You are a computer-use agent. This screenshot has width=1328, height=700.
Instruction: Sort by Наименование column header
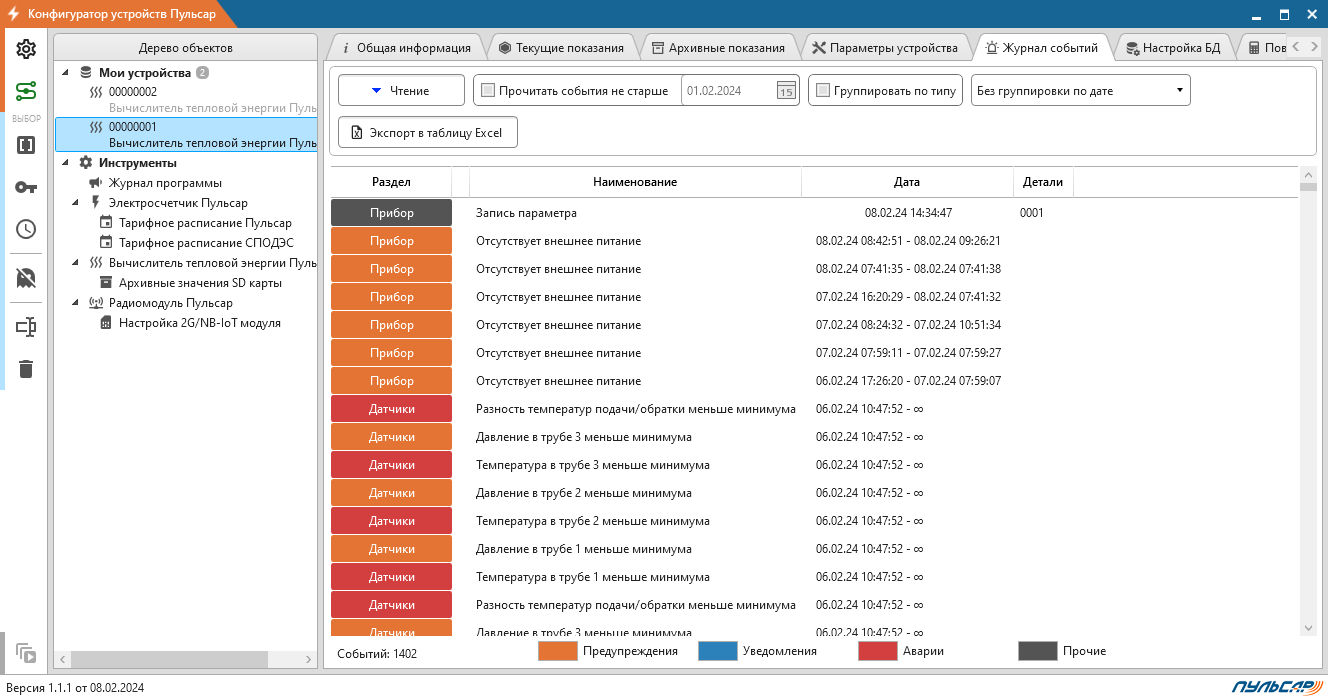635,182
